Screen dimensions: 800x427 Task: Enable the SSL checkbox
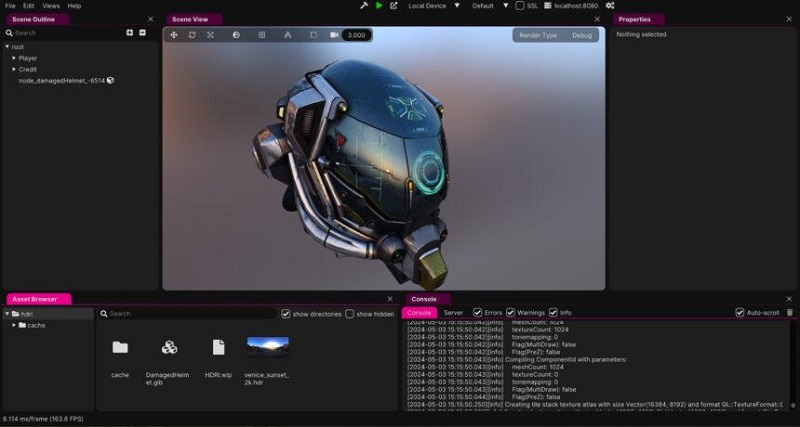pyautogui.click(x=520, y=6)
